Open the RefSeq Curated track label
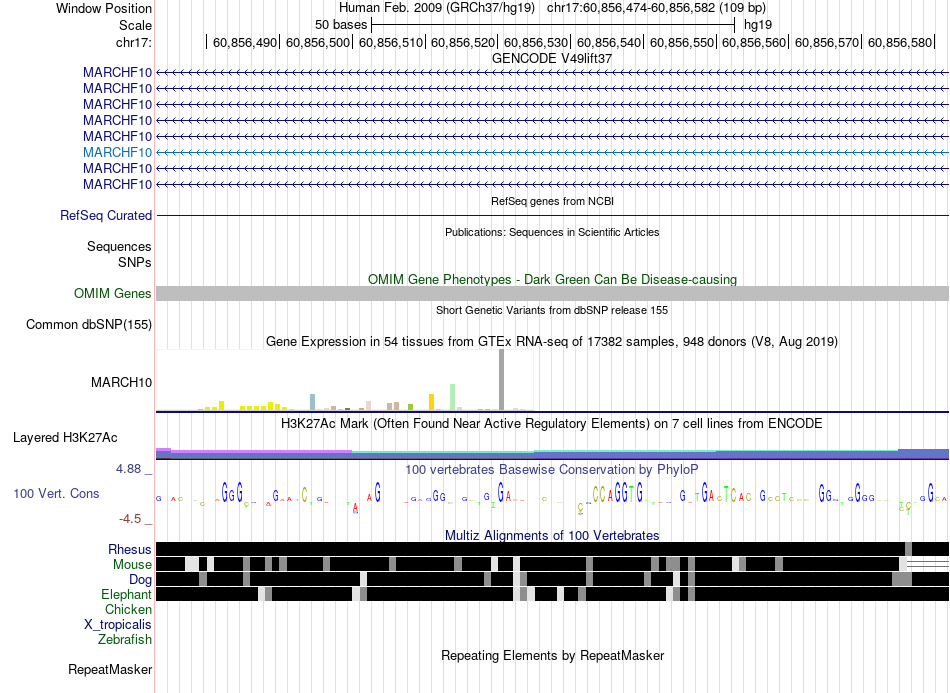The height and width of the screenshot is (693, 950). 106,216
